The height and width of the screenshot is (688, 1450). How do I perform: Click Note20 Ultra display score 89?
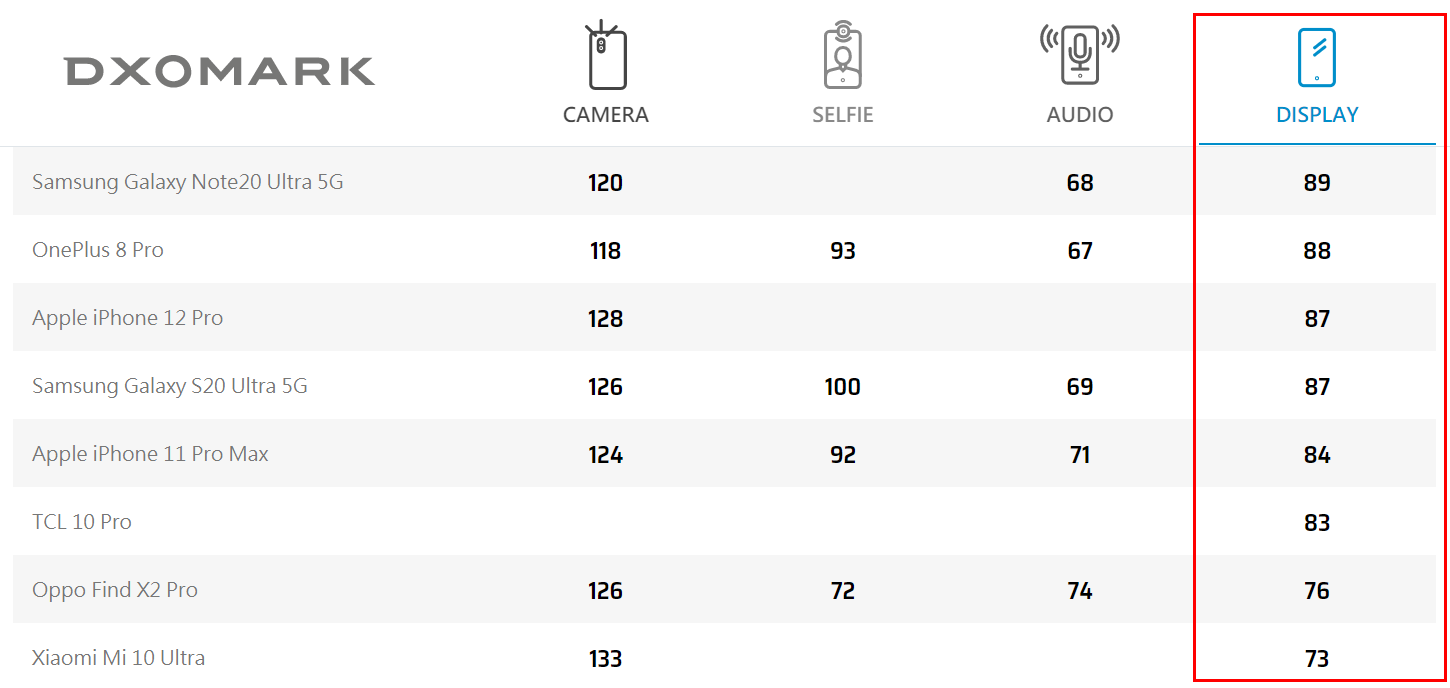(1317, 183)
